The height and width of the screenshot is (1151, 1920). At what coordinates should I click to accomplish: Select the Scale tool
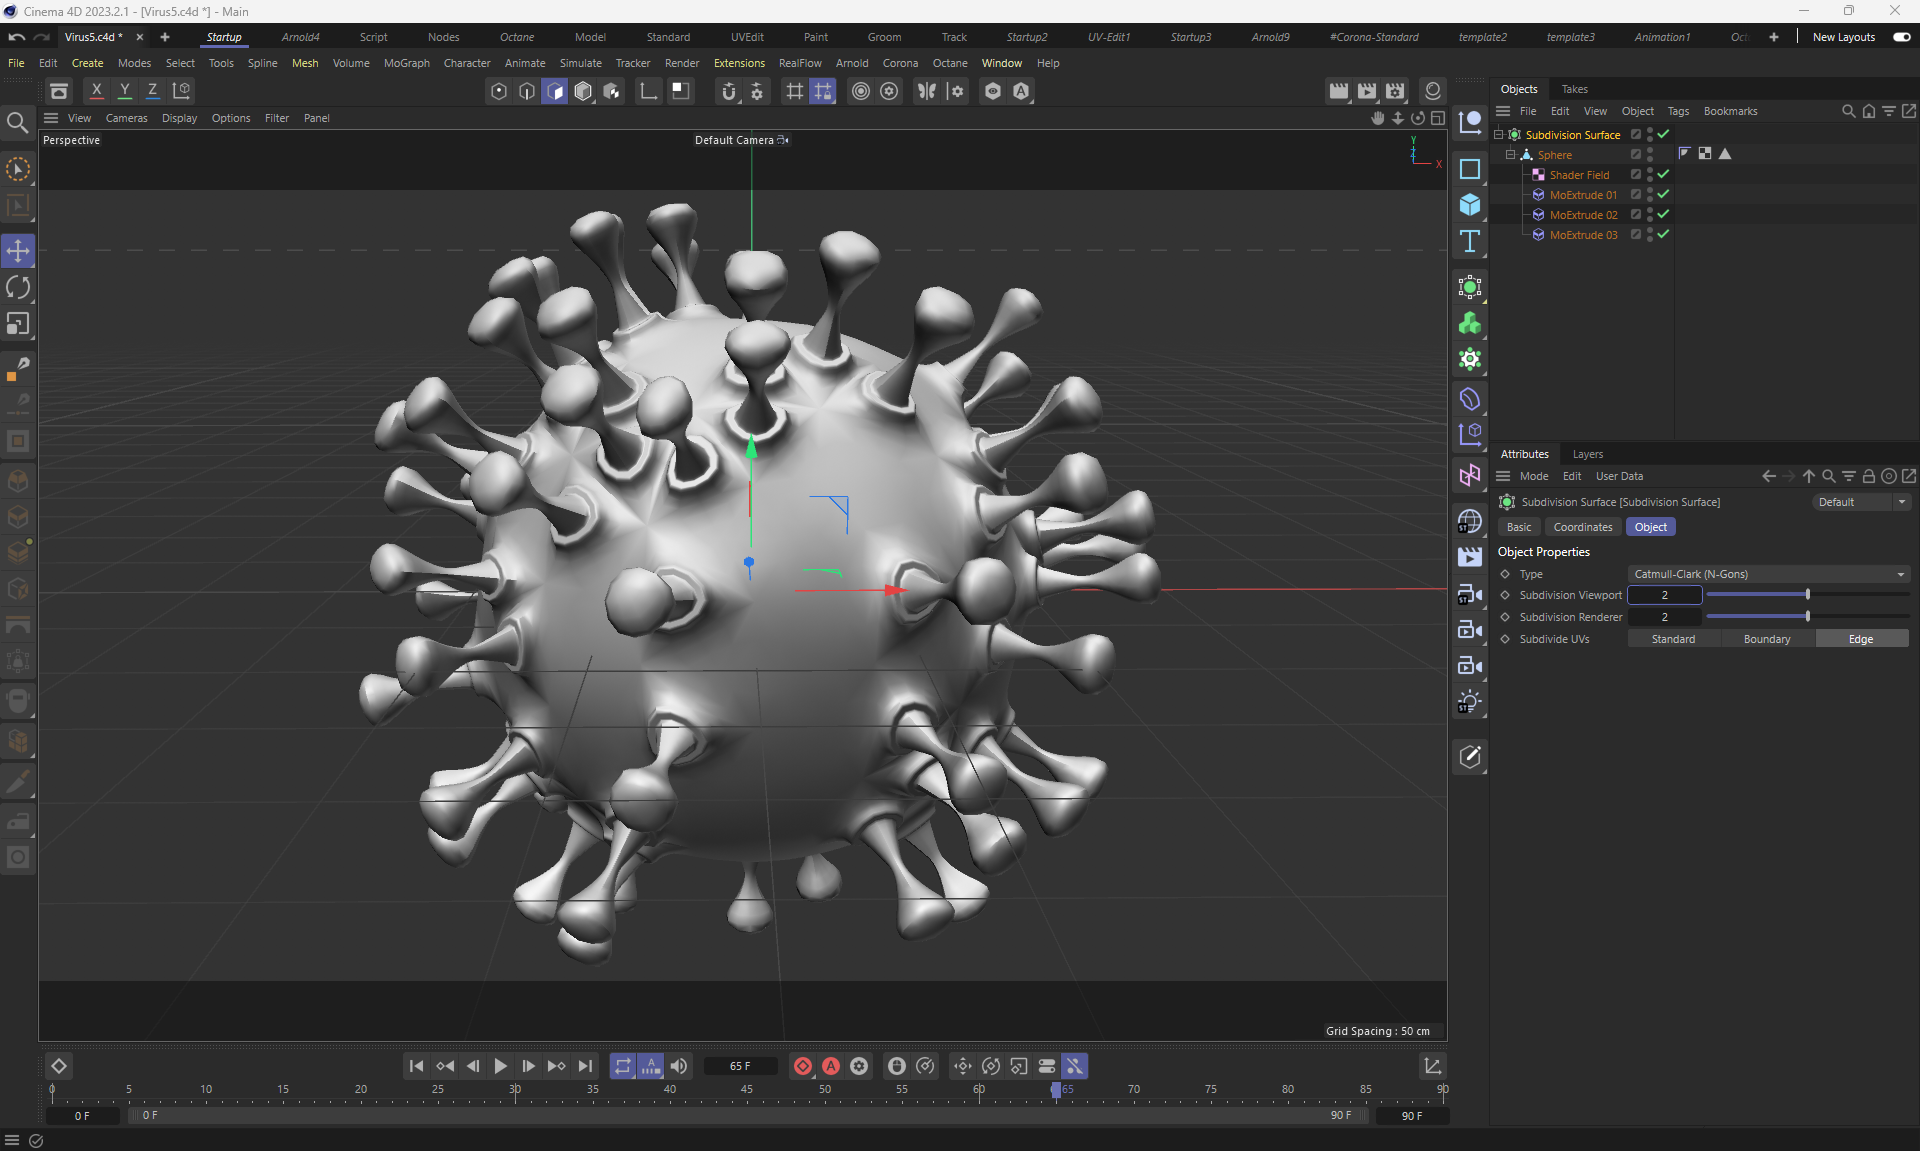18,324
